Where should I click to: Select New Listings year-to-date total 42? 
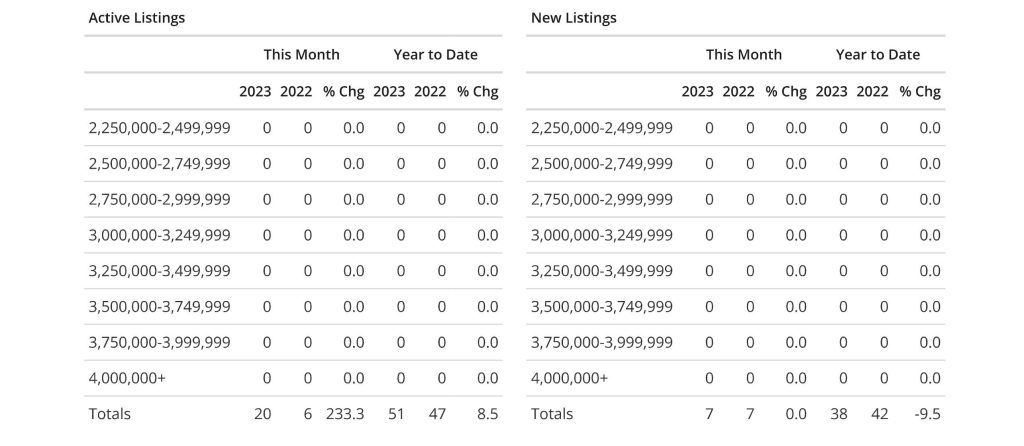[878, 413]
